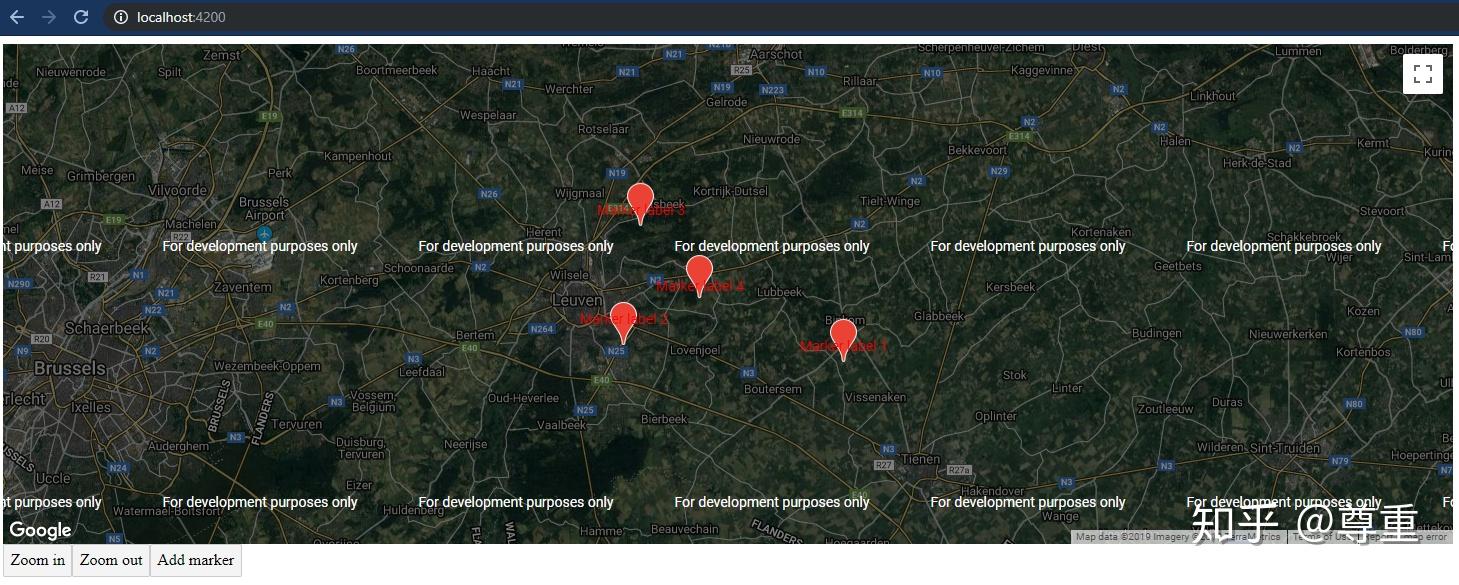1459x585 pixels.
Task: Go back using the browser back arrow
Action: (x=17, y=17)
